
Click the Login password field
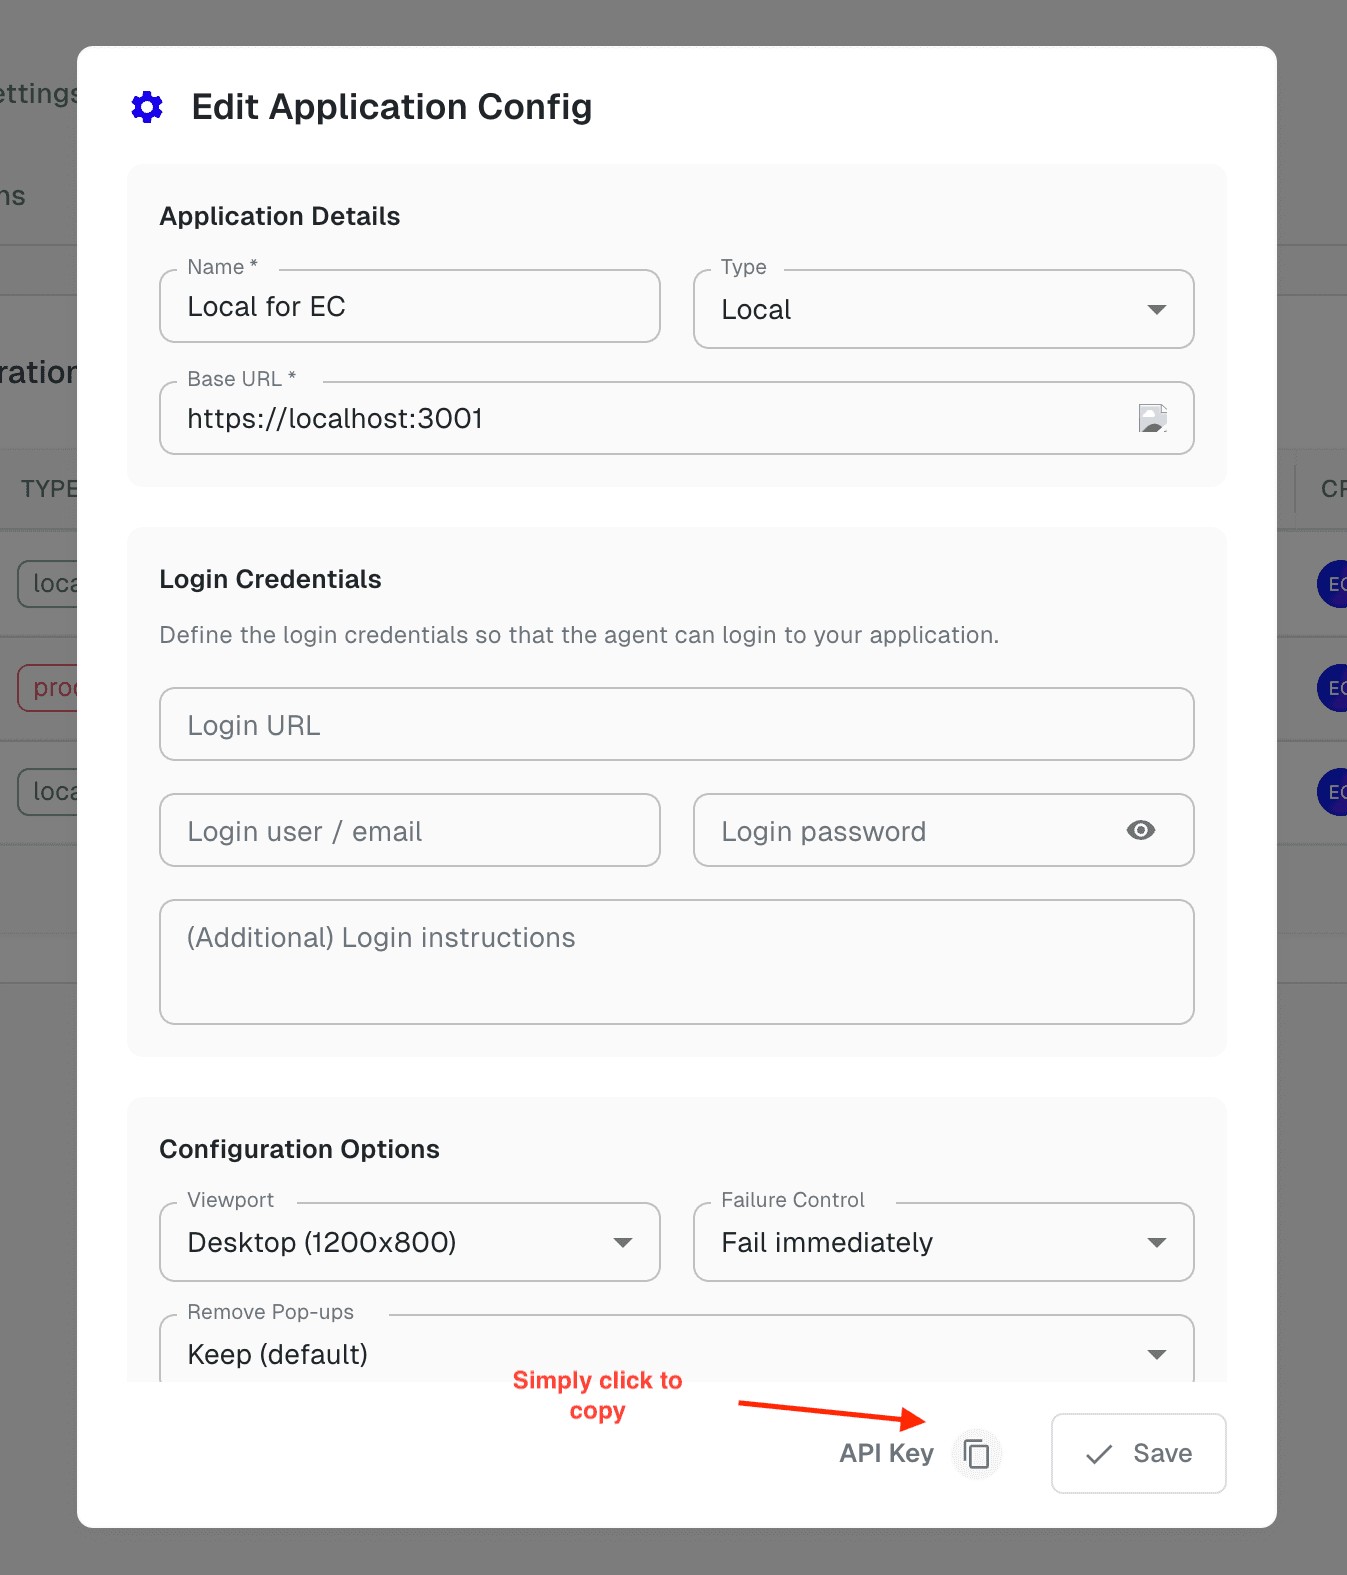pyautogui.click(x=910, y=831)
